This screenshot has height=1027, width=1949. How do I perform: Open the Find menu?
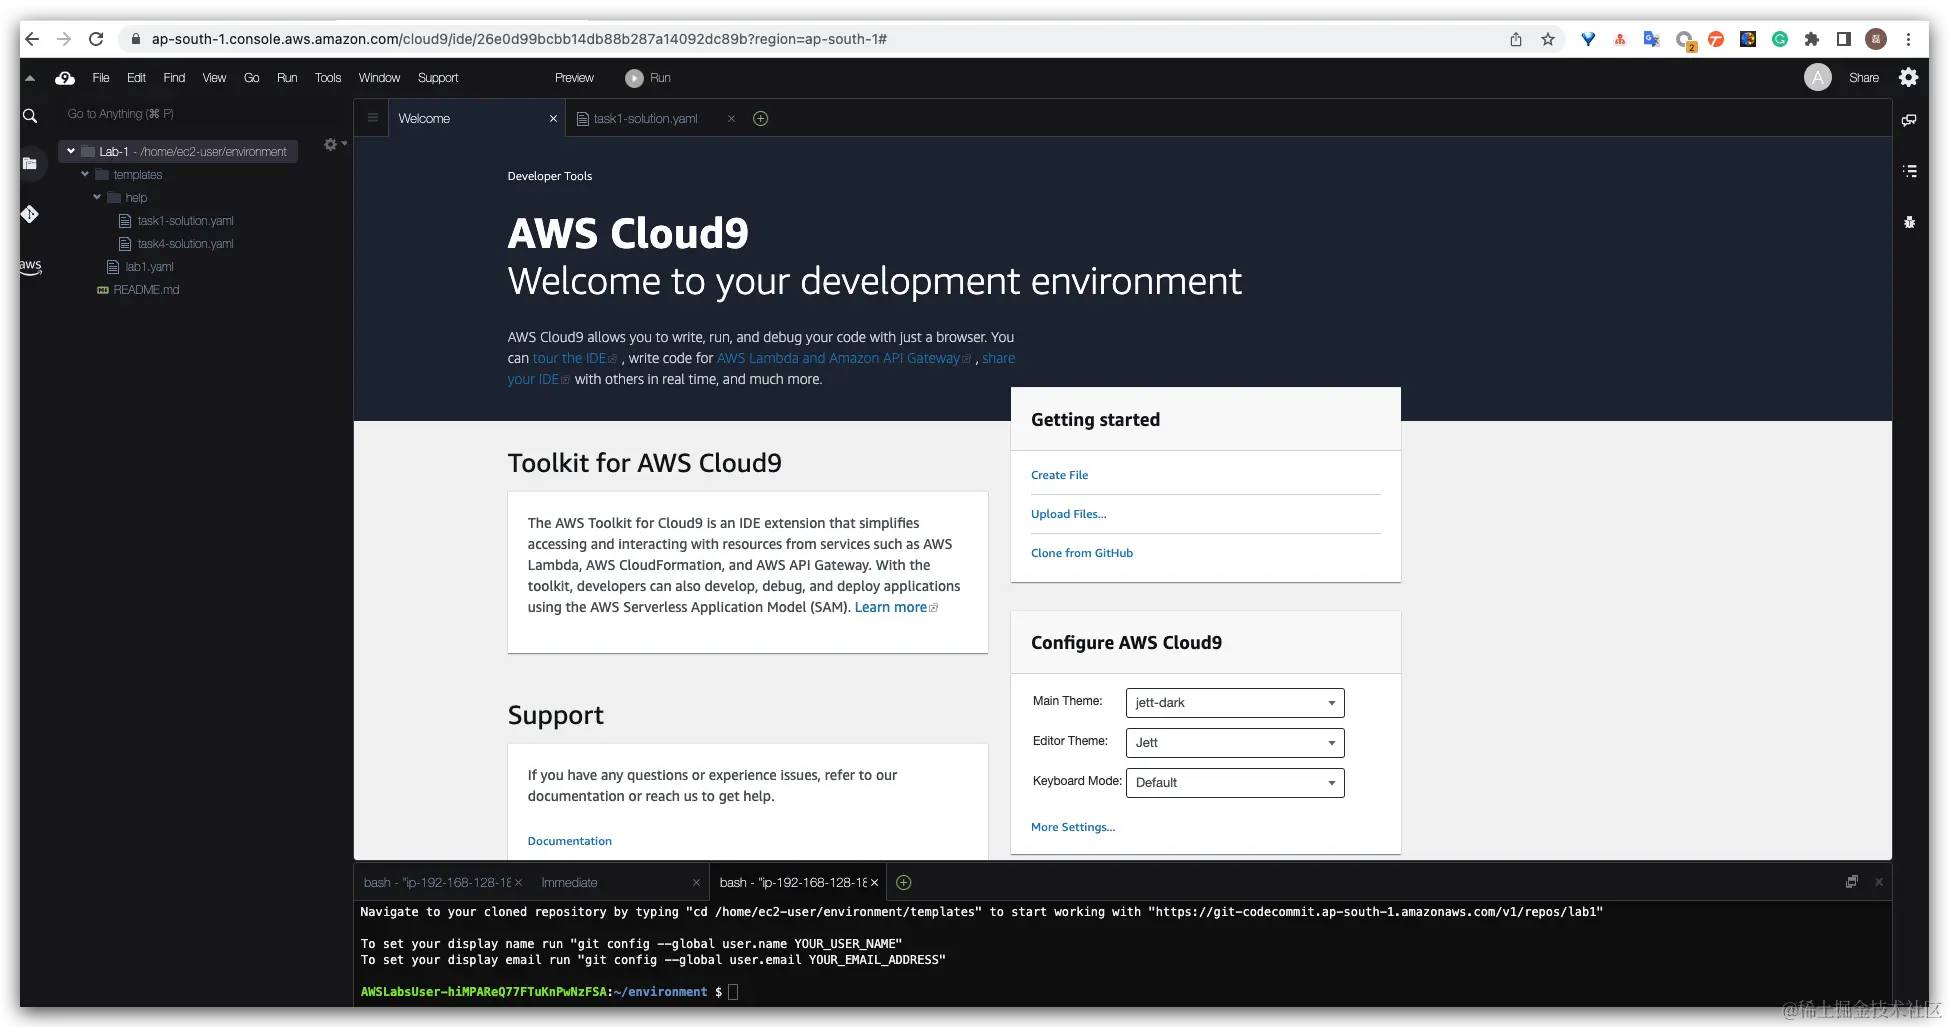(x=174, y=78)
